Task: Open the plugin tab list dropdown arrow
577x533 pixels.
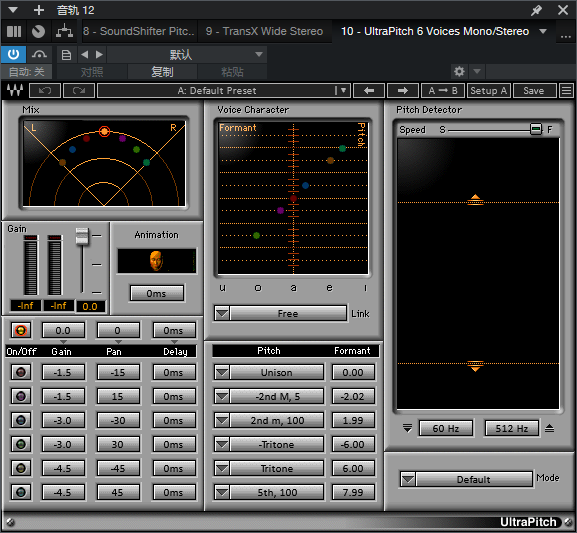Action: [x=543, y=32]
